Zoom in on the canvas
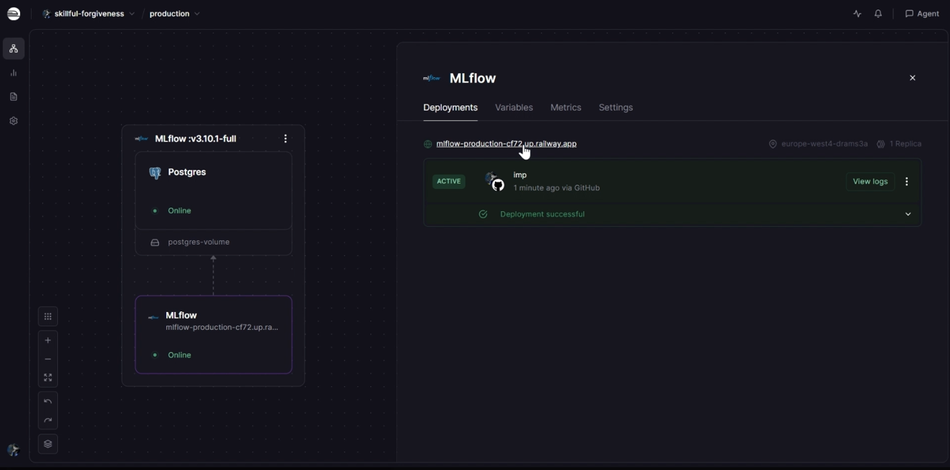 (x=48, y=340)
